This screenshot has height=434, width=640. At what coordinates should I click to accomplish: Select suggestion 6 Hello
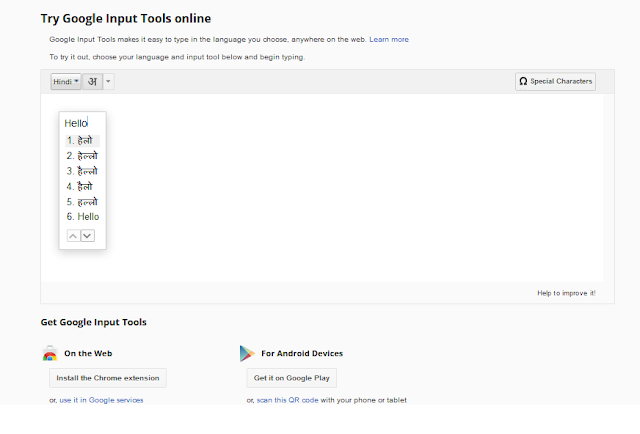point(82,217)
